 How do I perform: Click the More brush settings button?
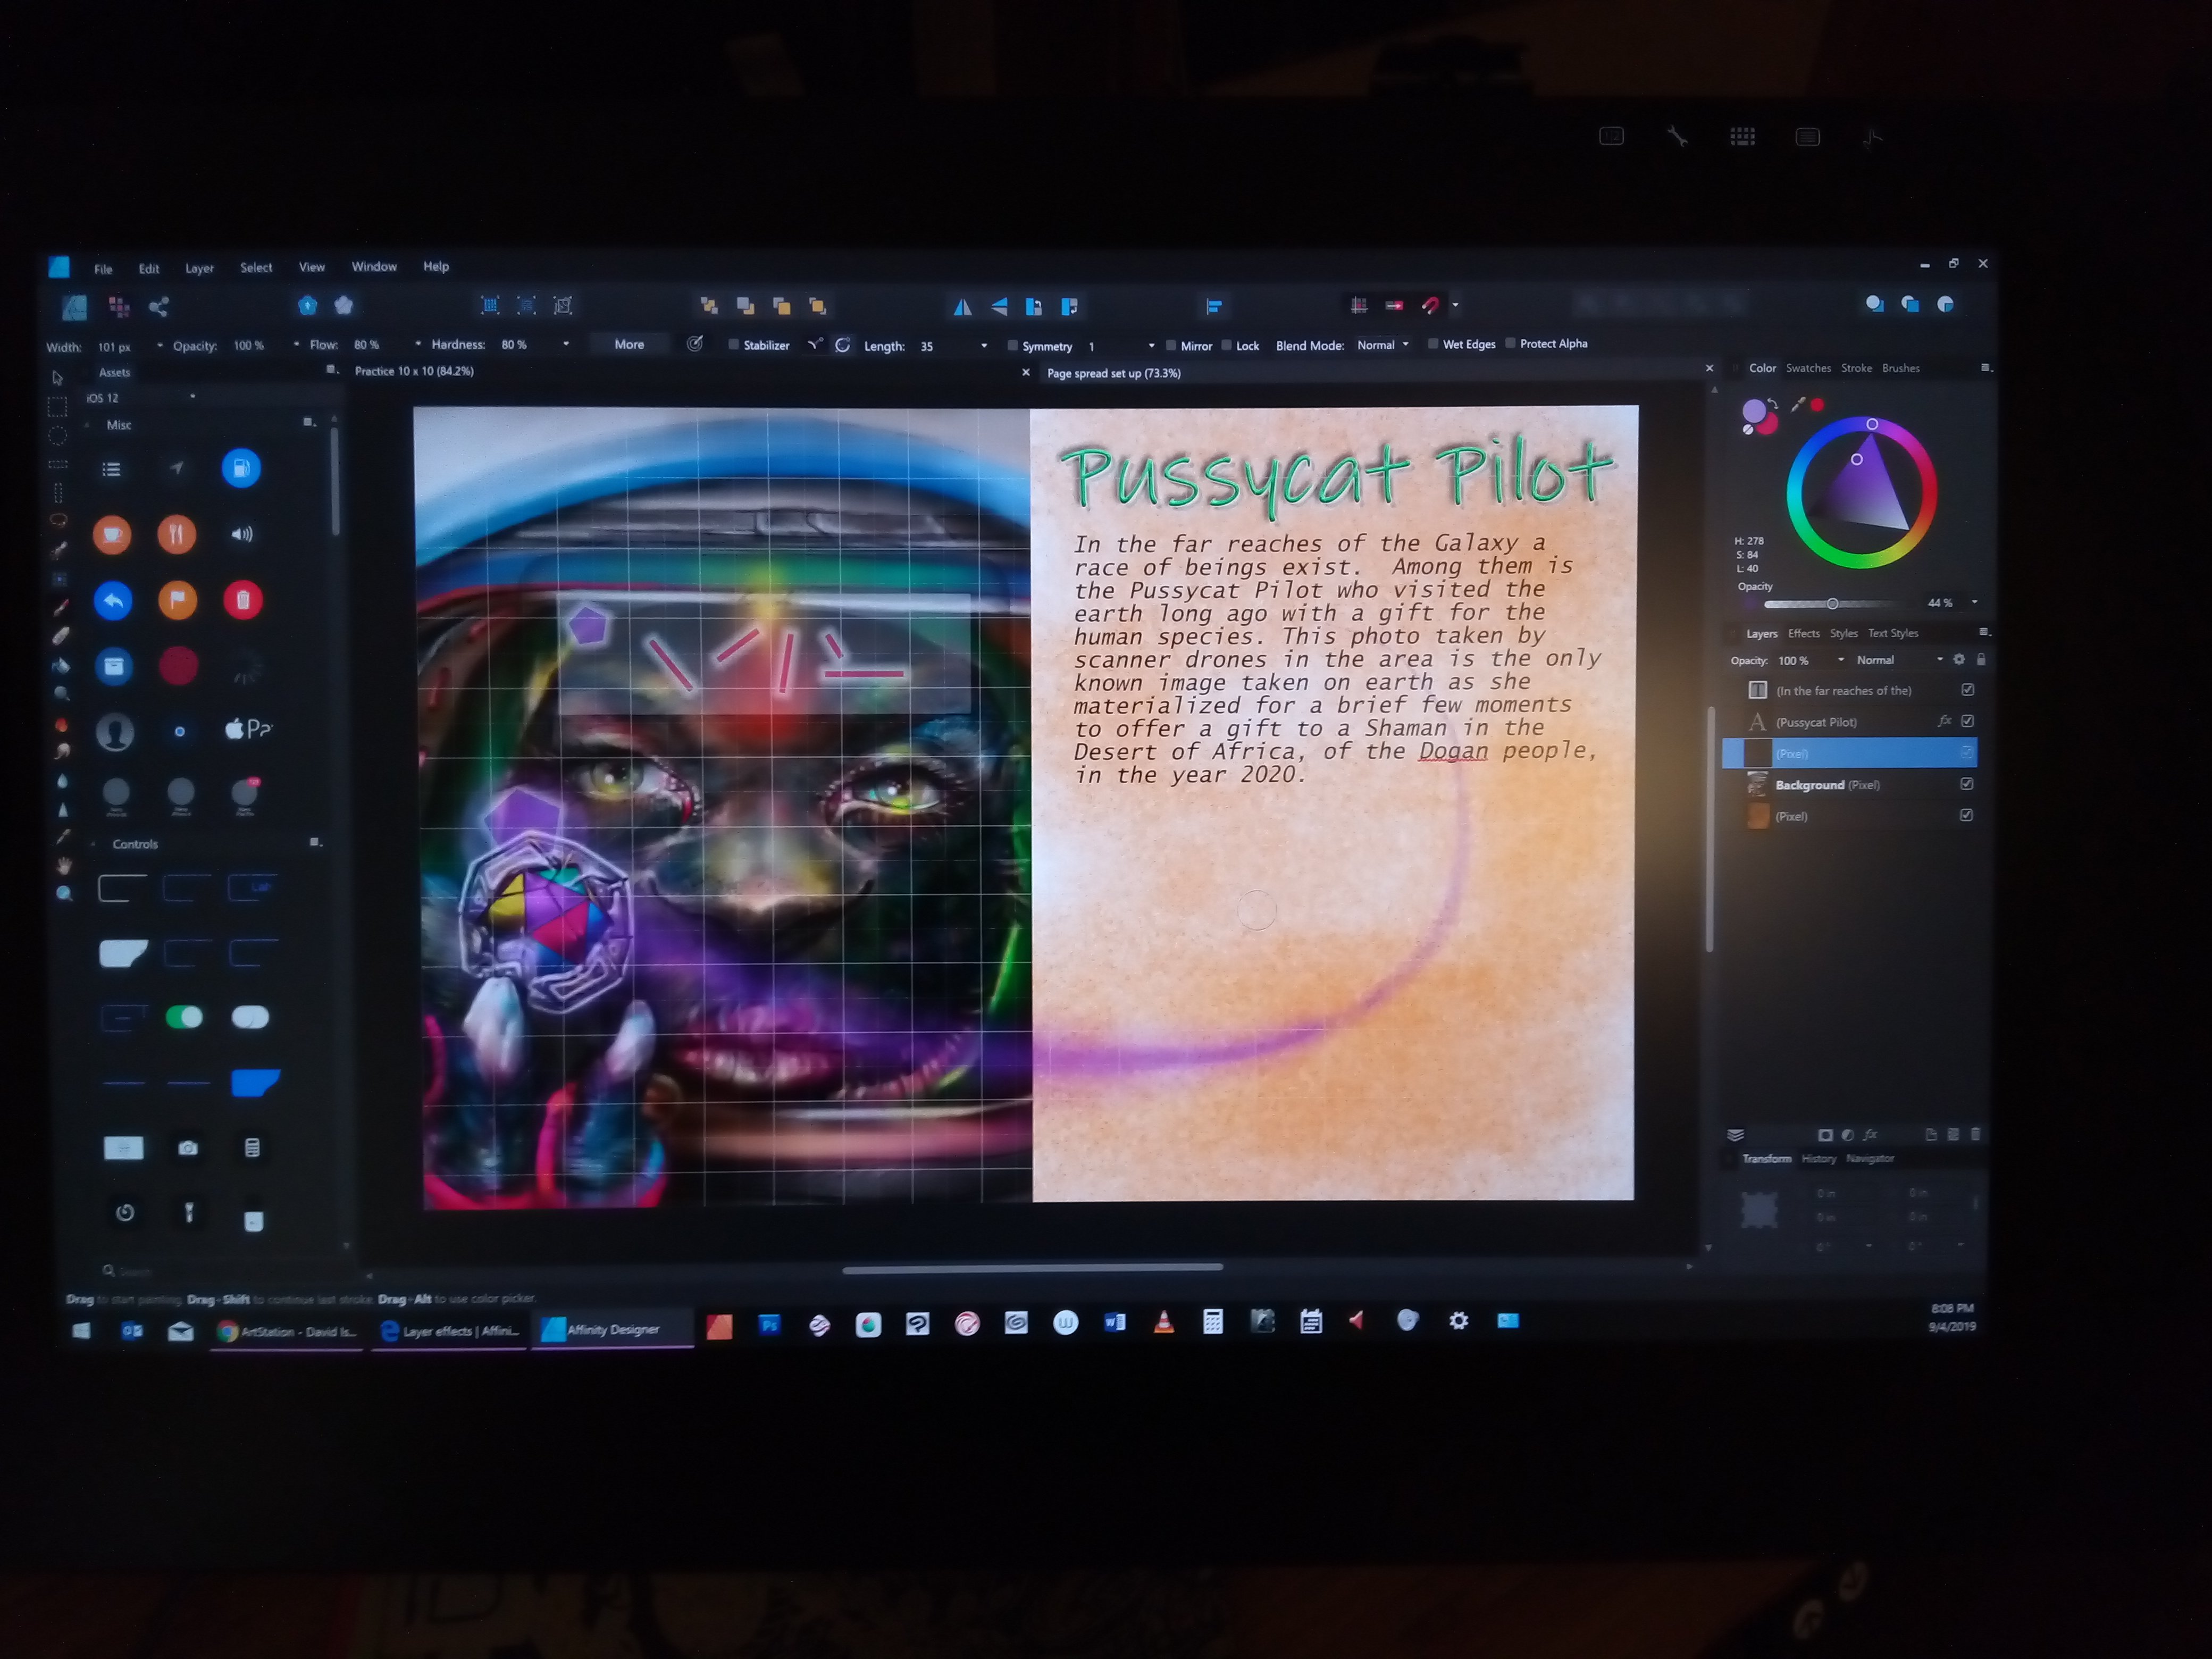(629, 344)
